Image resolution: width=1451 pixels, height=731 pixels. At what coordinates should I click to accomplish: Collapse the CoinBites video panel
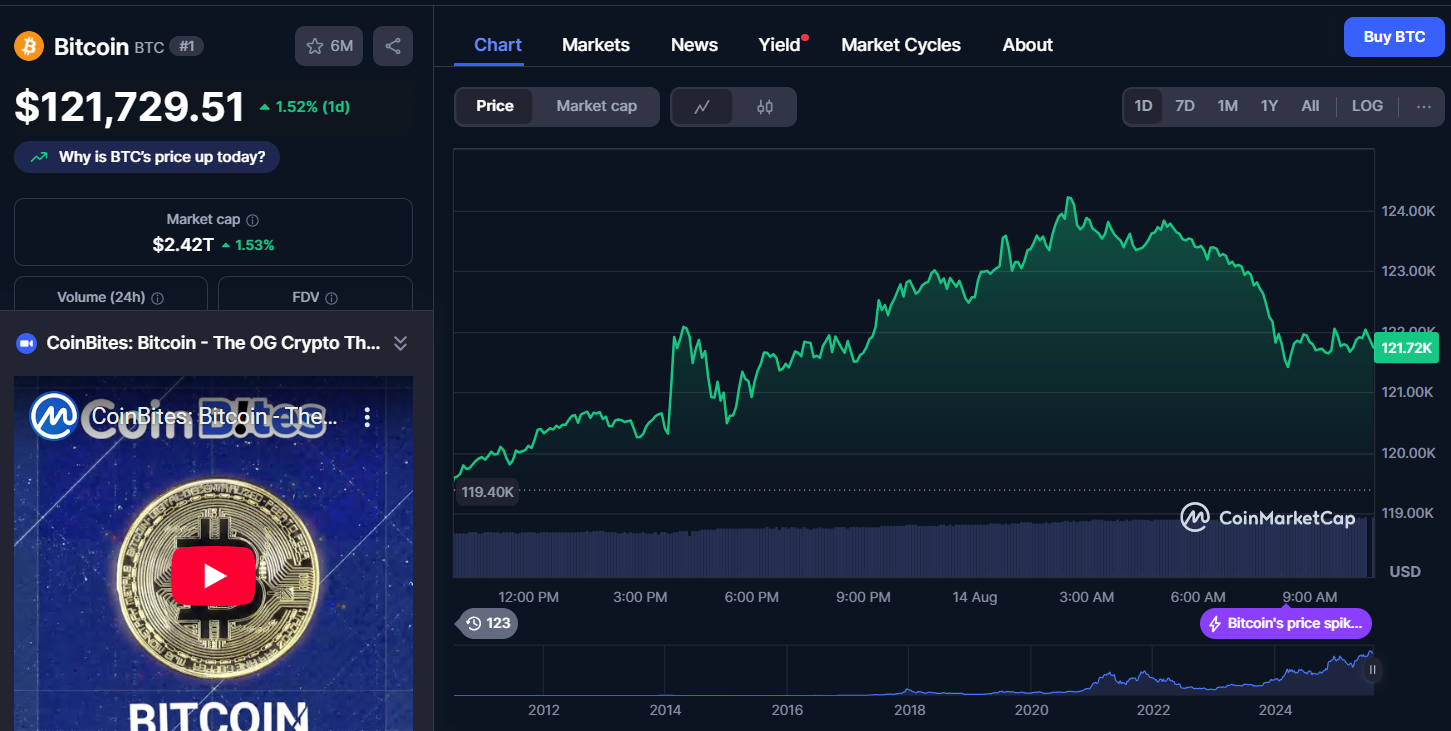[x=400, y=343]
